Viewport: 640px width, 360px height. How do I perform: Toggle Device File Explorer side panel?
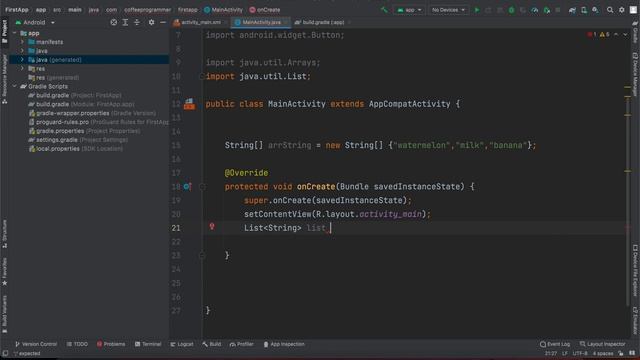click(636, 270)
